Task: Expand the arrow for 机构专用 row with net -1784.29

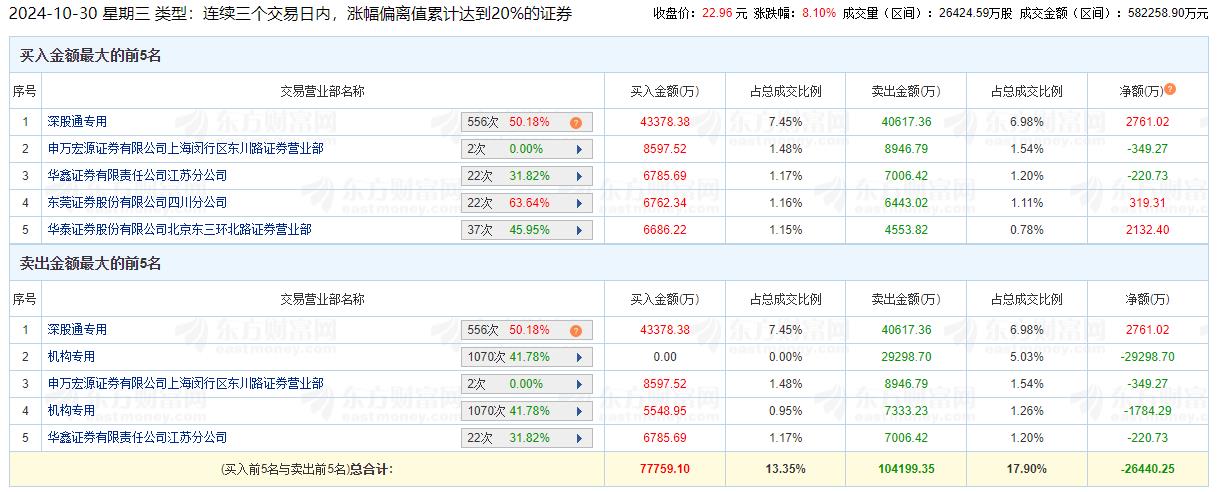Action: tap(579, 411)
